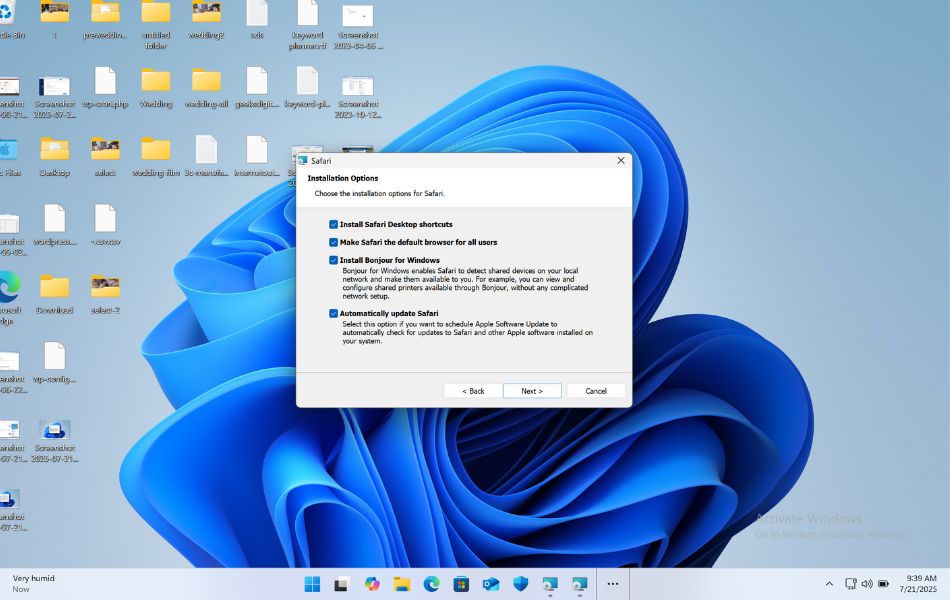The height and width of the screenshot is (600, 950).
Task: Click the Safari icon in the installer title bar
Action: (303, 160)
